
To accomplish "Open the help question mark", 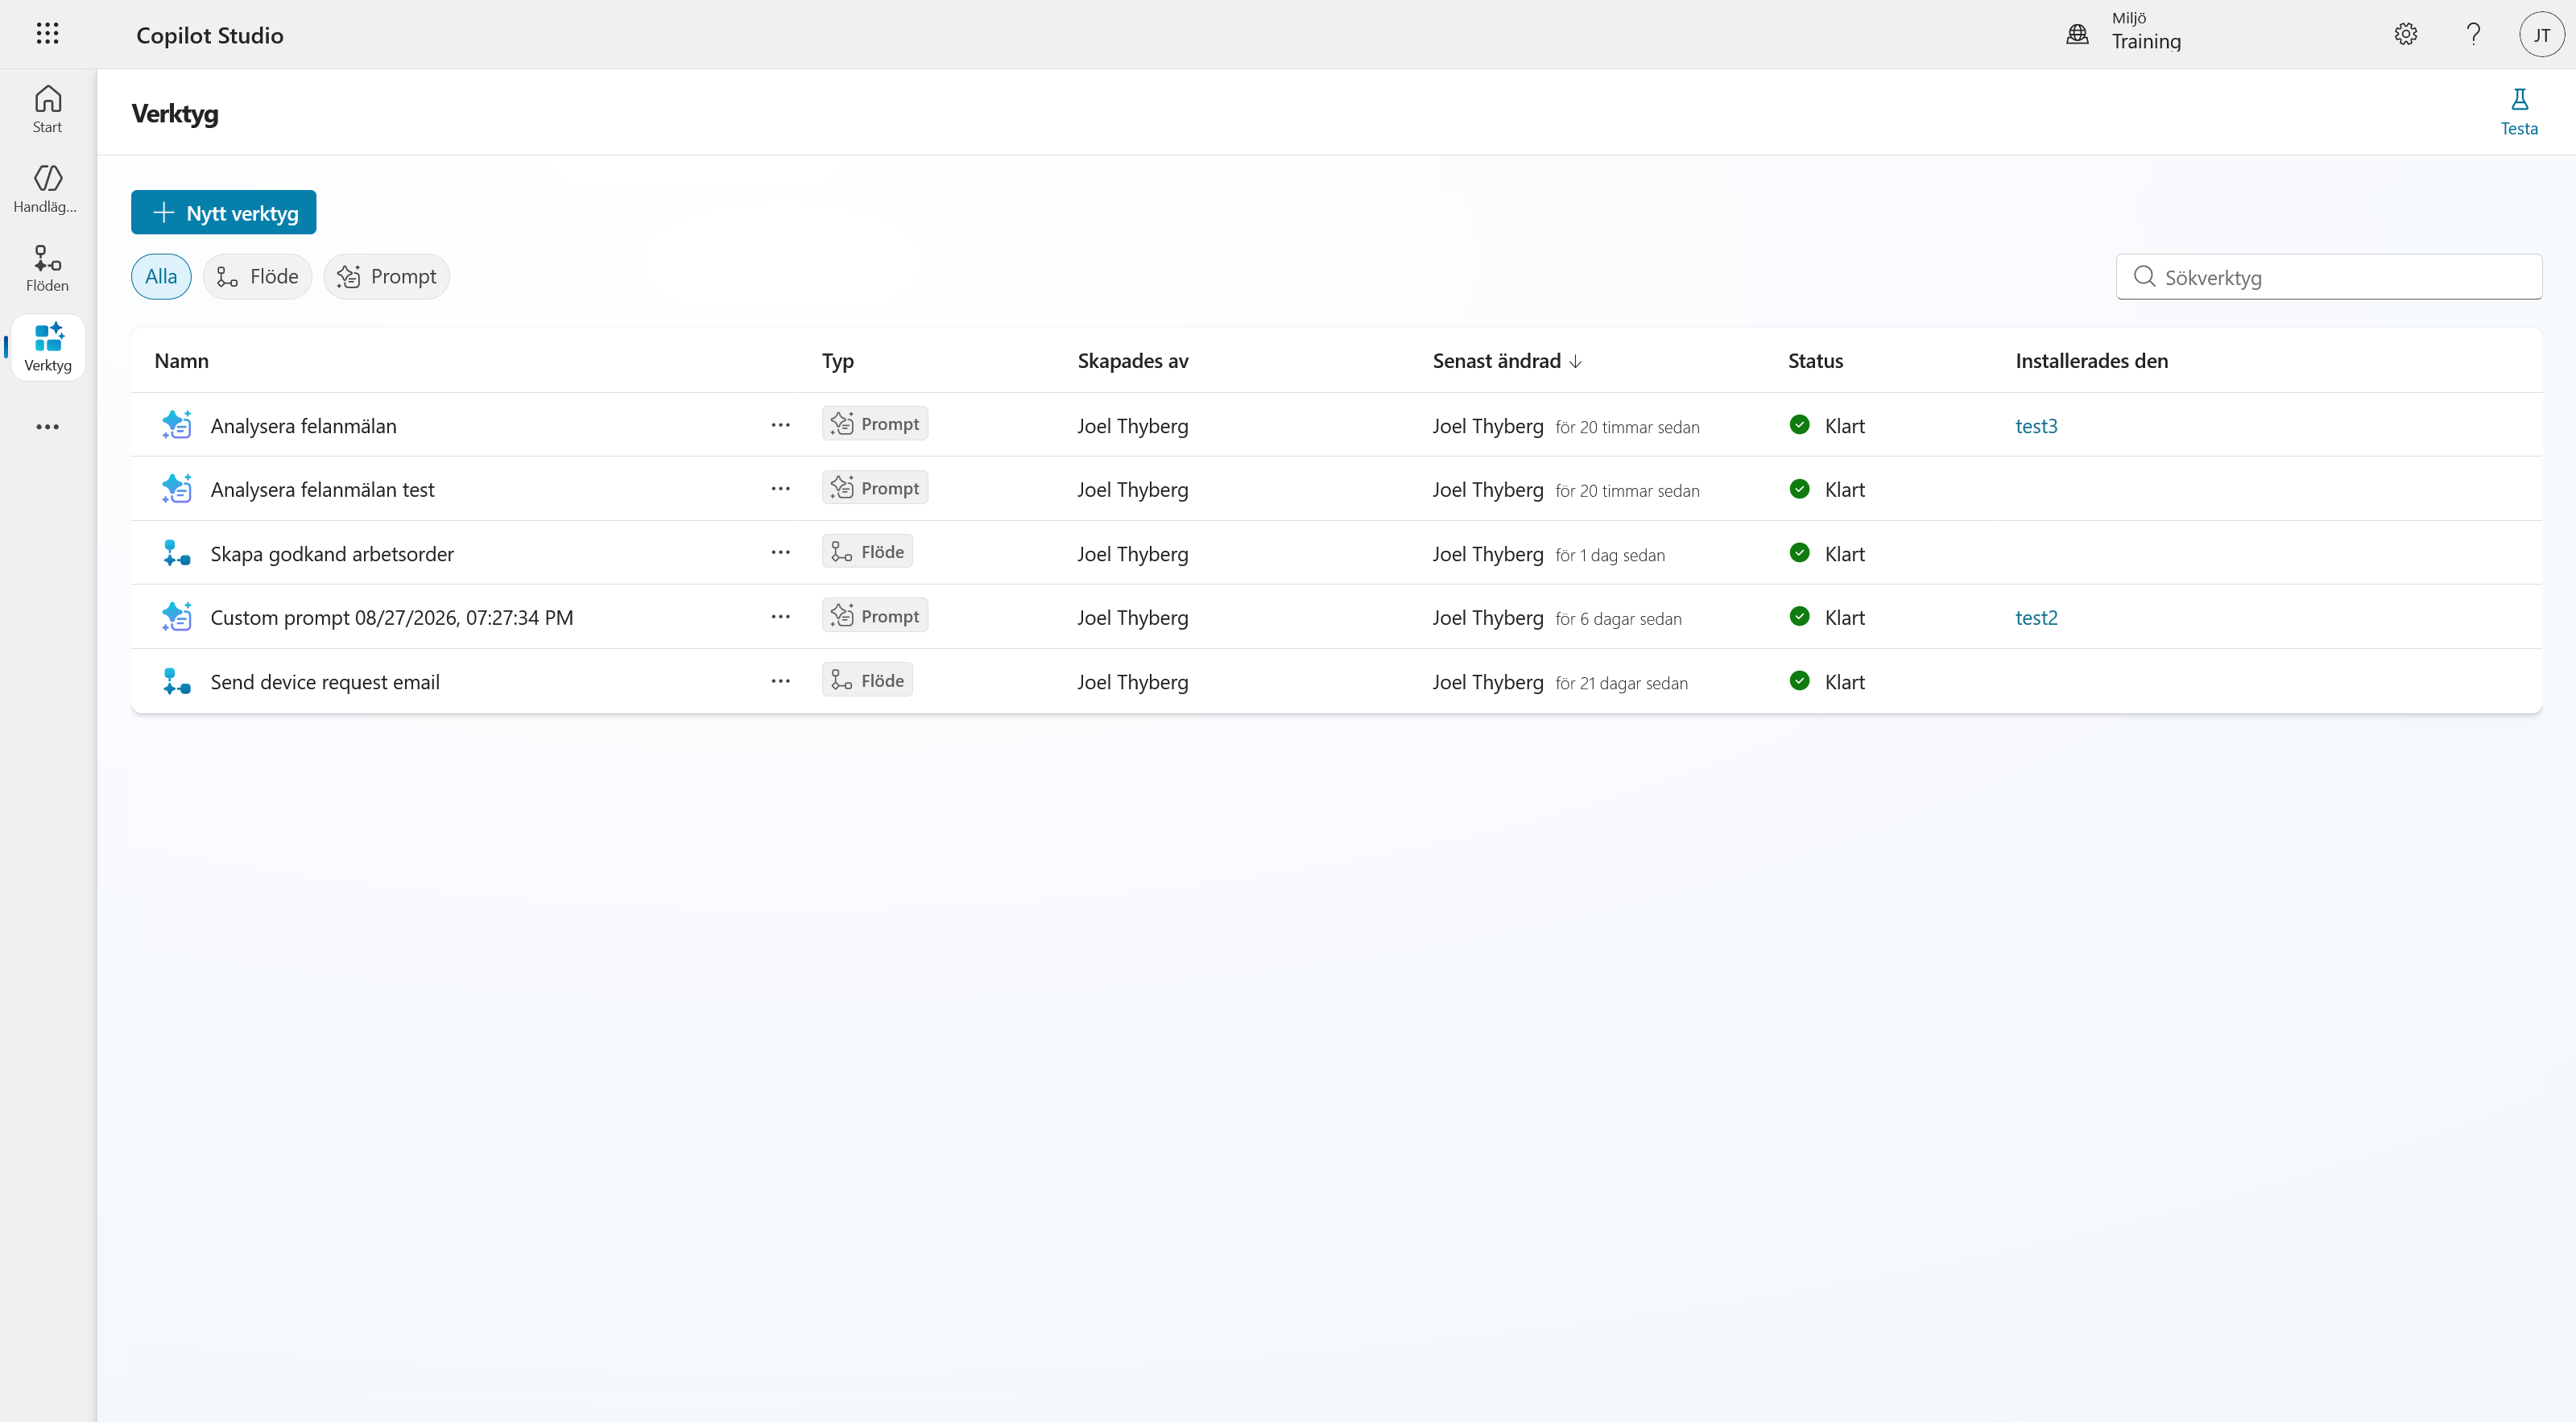I will [x=2473, y=34].
